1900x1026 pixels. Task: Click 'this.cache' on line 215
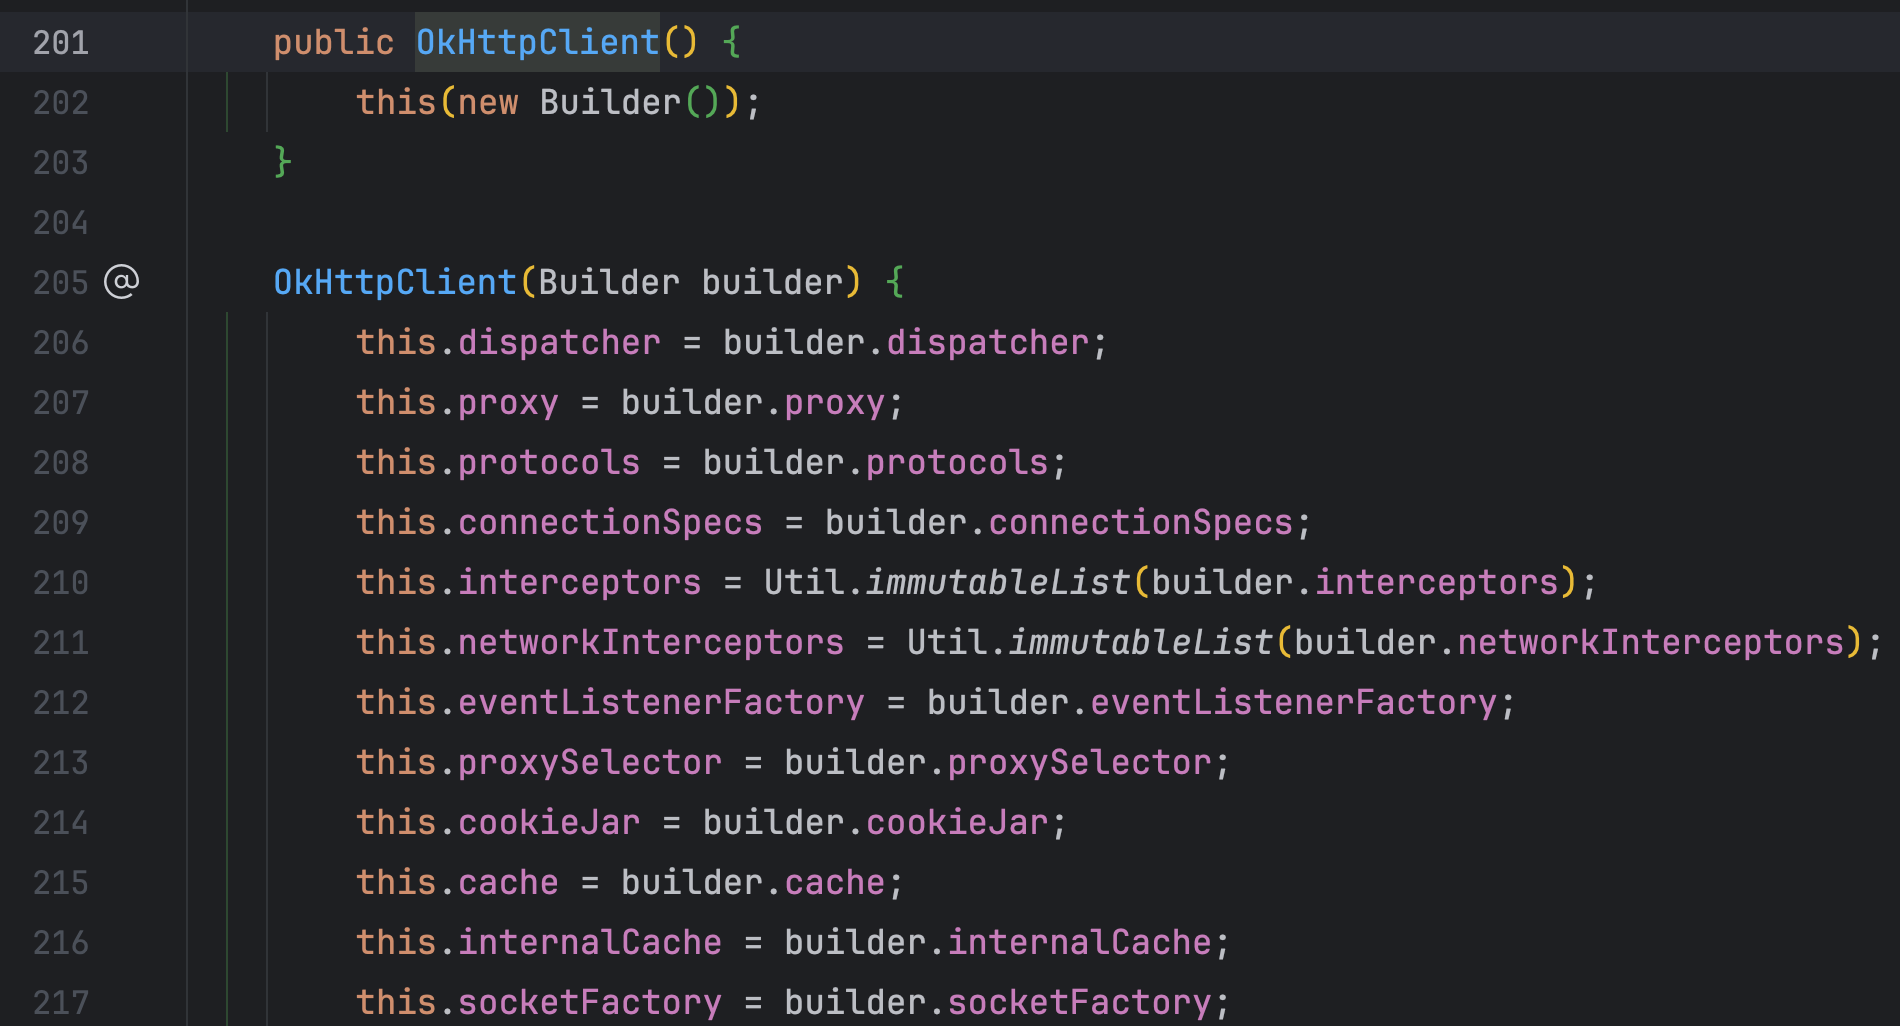[457, 882]
